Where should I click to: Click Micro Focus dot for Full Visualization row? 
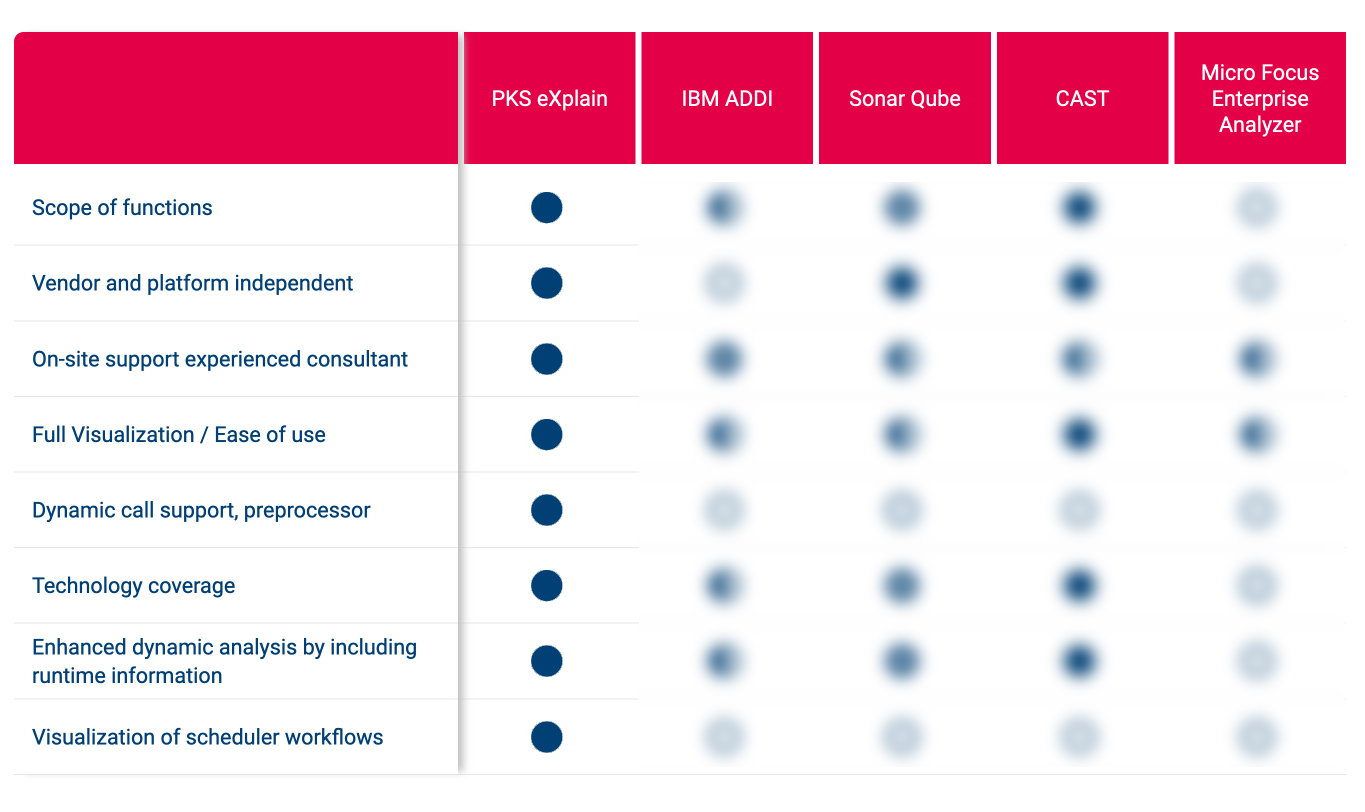coord(1256,435)
